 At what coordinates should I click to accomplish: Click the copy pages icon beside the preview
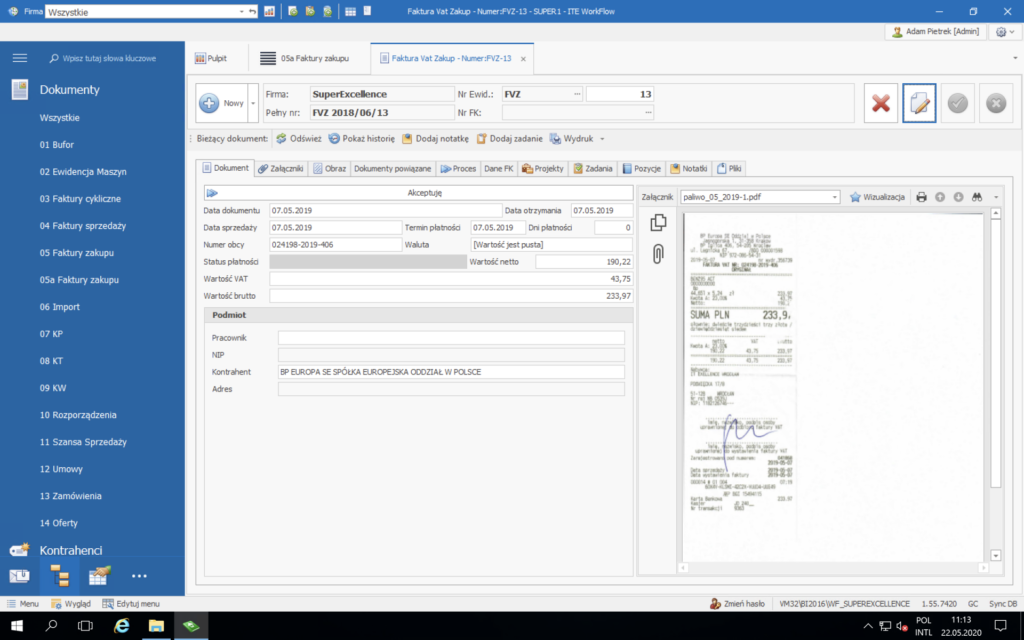pos(657,222)
